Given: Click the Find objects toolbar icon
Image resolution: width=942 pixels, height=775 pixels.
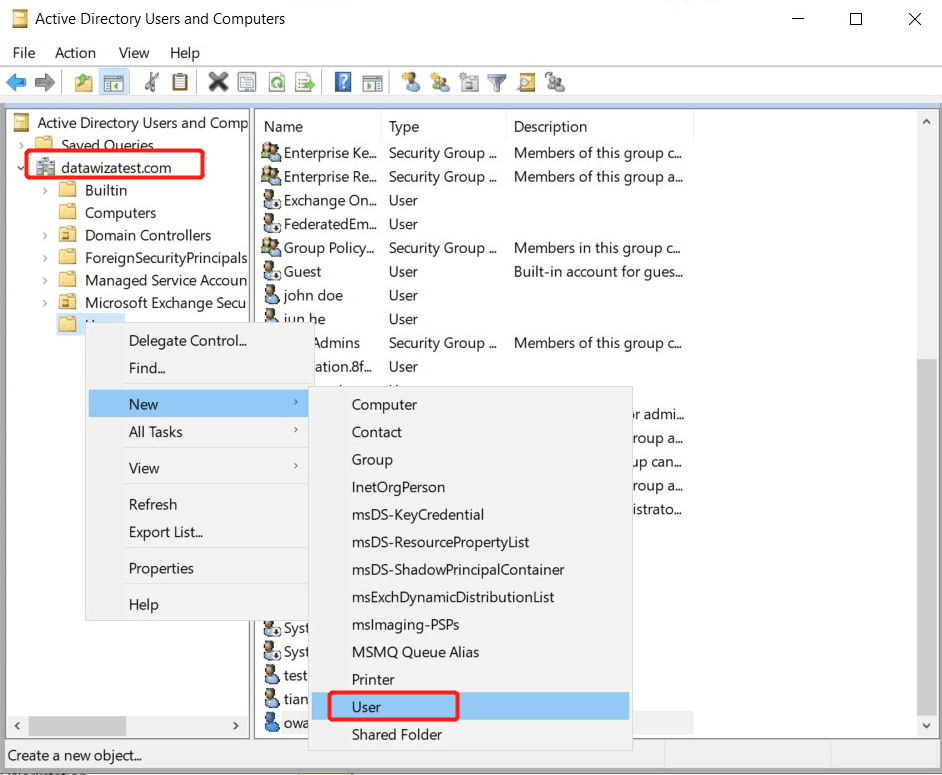Looking at the screenshot, I should coord(526,82).
